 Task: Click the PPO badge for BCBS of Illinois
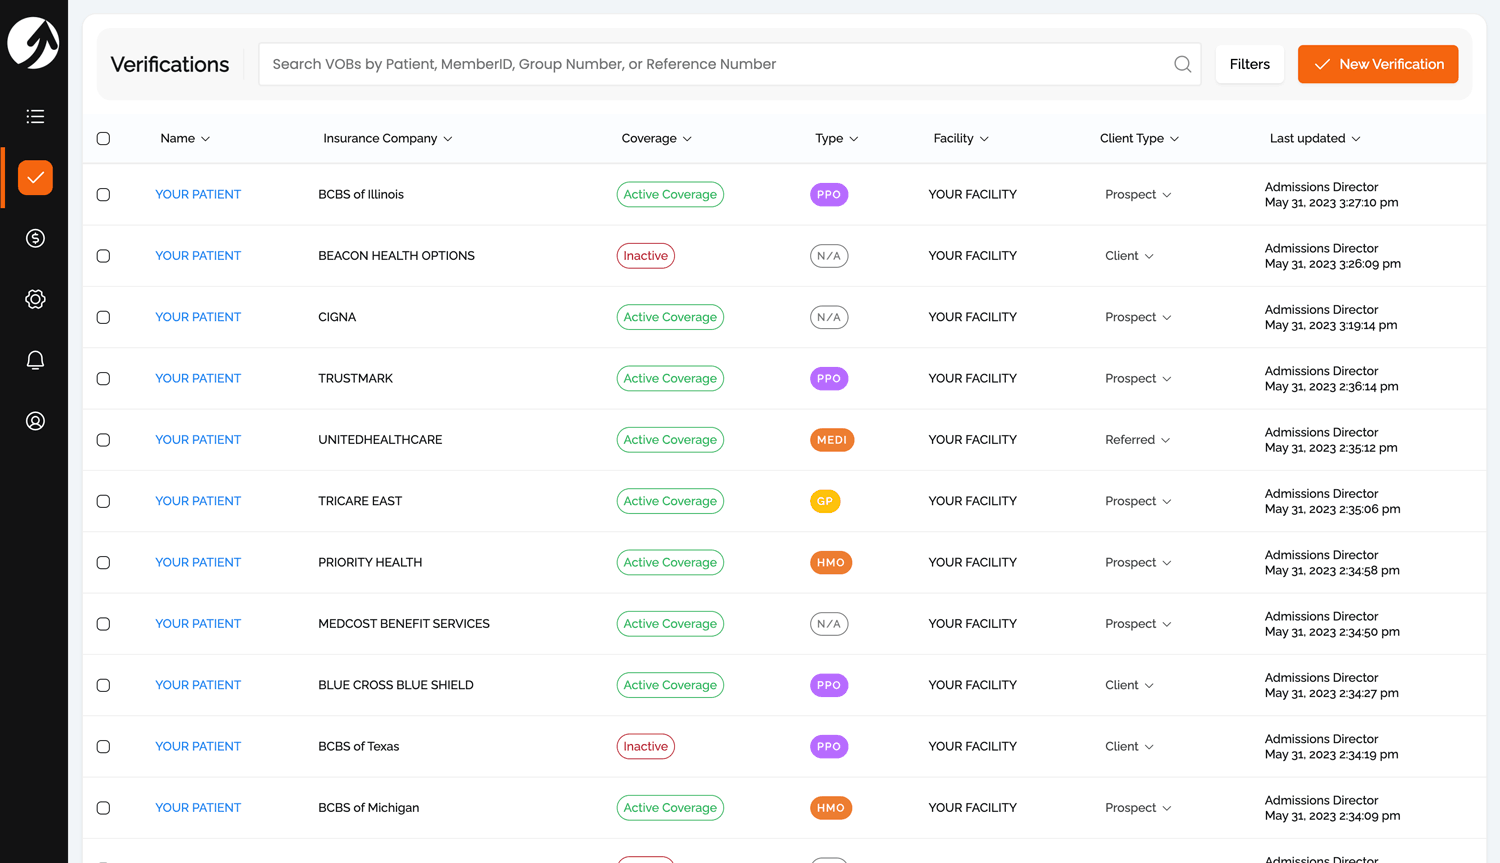[829, 195]
